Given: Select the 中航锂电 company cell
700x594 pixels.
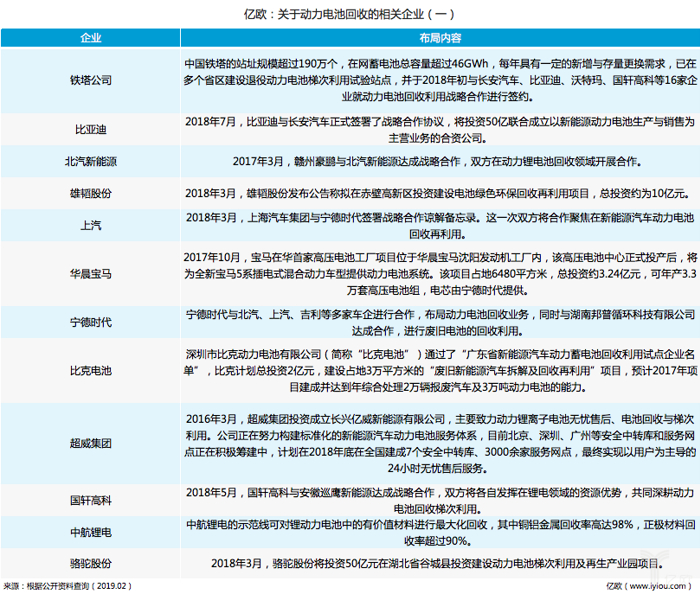Looking at the screenshot, I should click(x=91, y=532).
